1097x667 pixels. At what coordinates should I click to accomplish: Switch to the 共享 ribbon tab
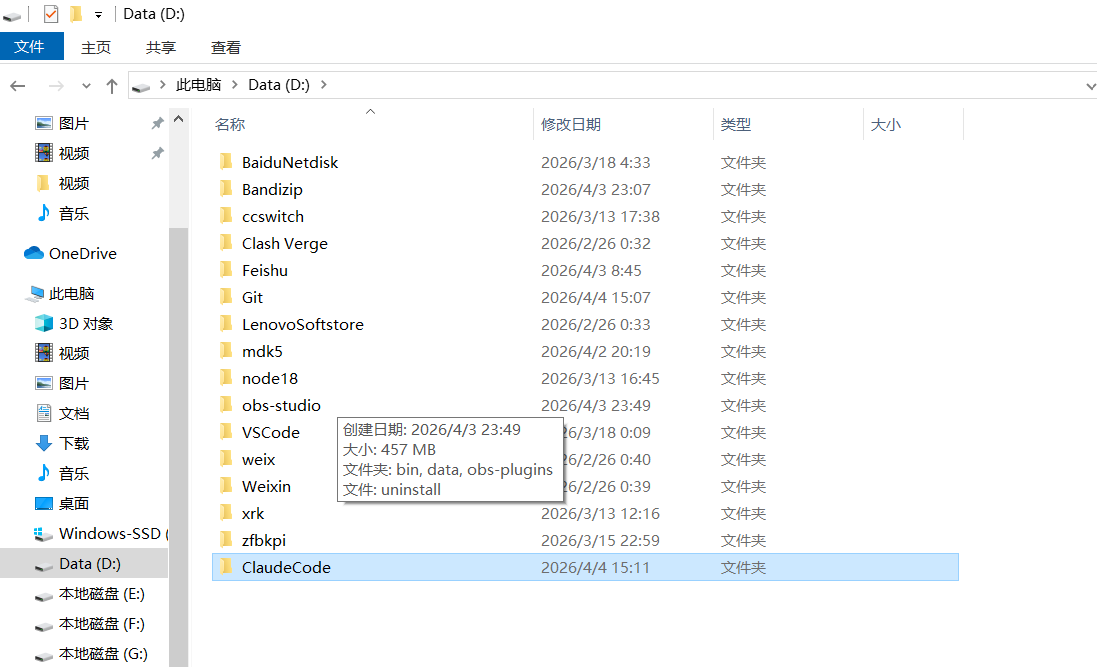(x=161, y=48)
